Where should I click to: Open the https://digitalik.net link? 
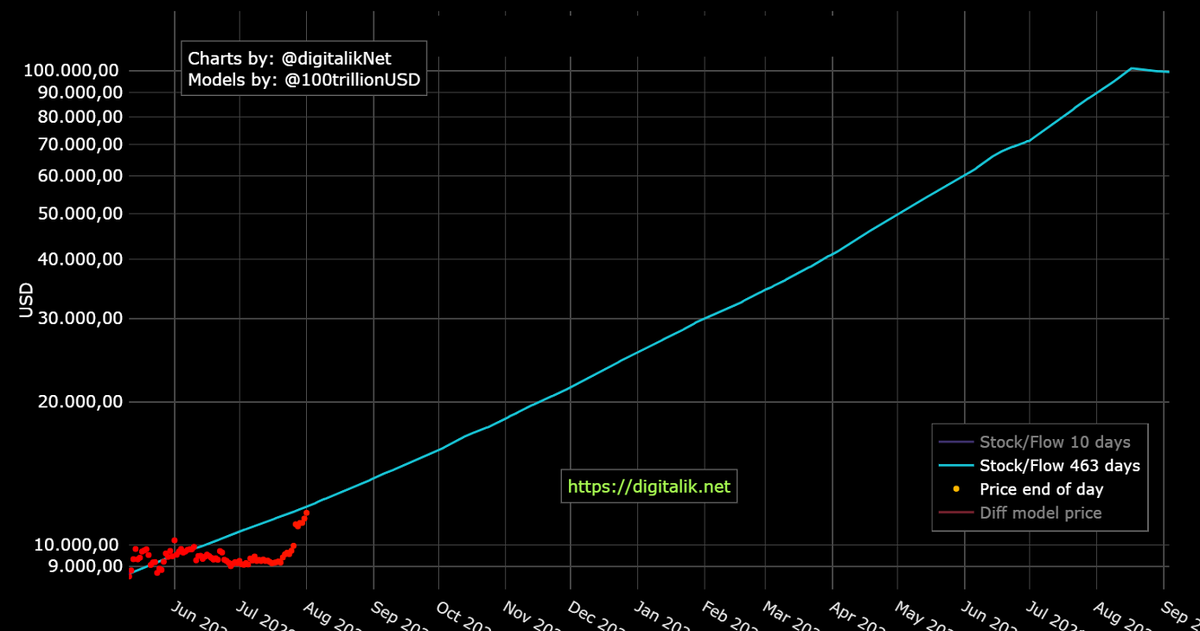coord(649,487)
